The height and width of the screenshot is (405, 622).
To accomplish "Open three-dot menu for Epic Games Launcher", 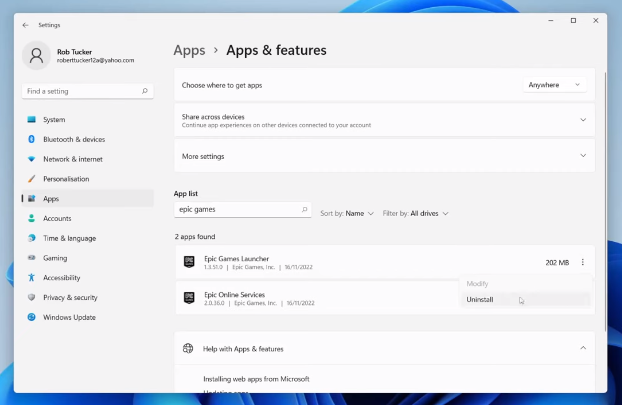I will coord(583,262).
